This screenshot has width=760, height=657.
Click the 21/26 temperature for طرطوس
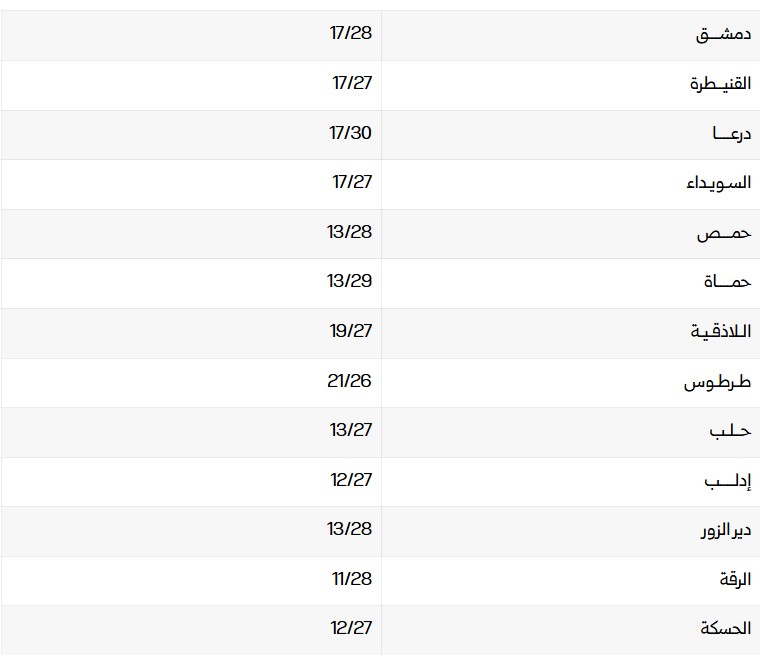point(349,381)
